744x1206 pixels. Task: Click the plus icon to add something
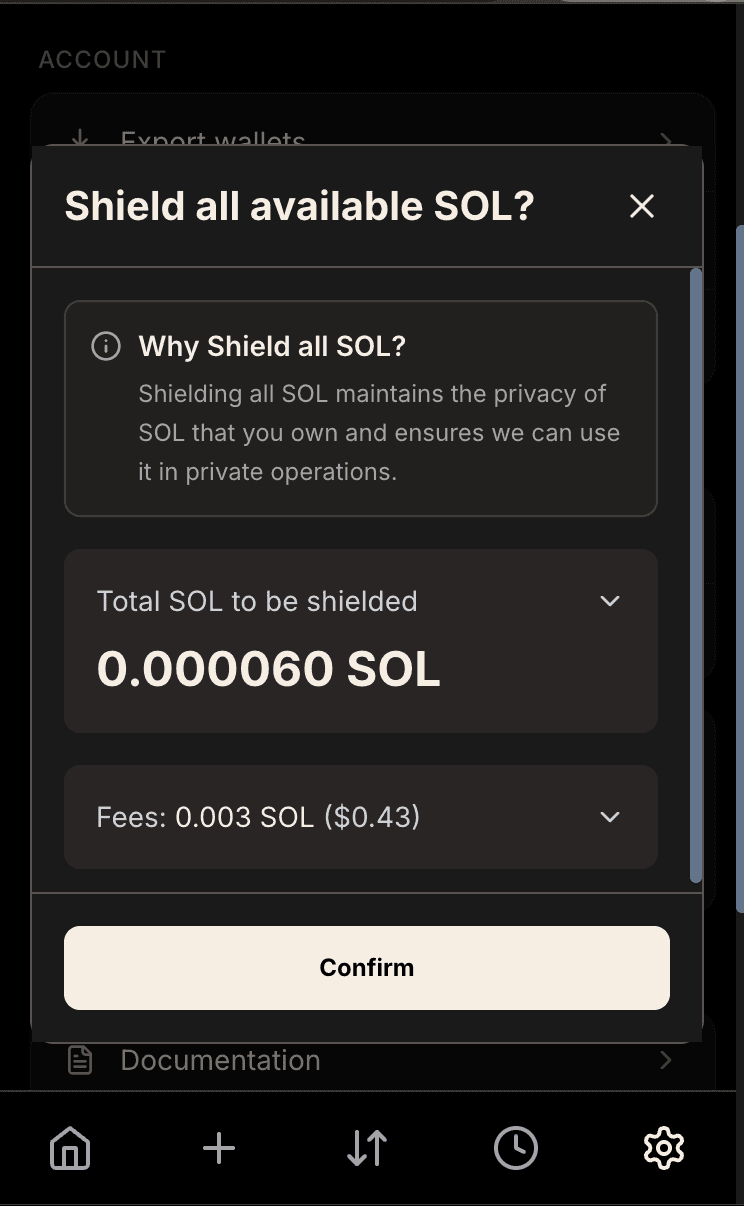pyautogui.click(x=218, y=1148)
